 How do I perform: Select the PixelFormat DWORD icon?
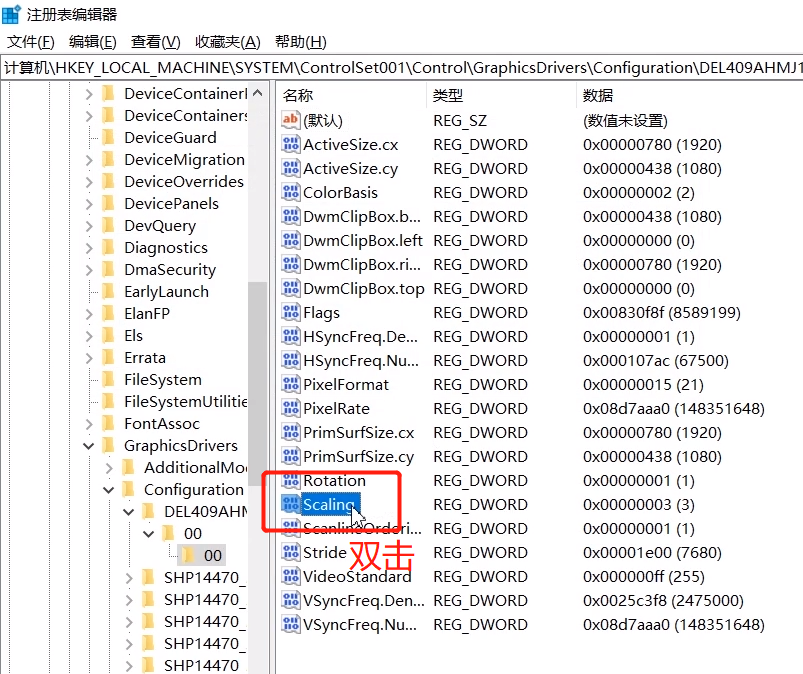coord(291,385)
